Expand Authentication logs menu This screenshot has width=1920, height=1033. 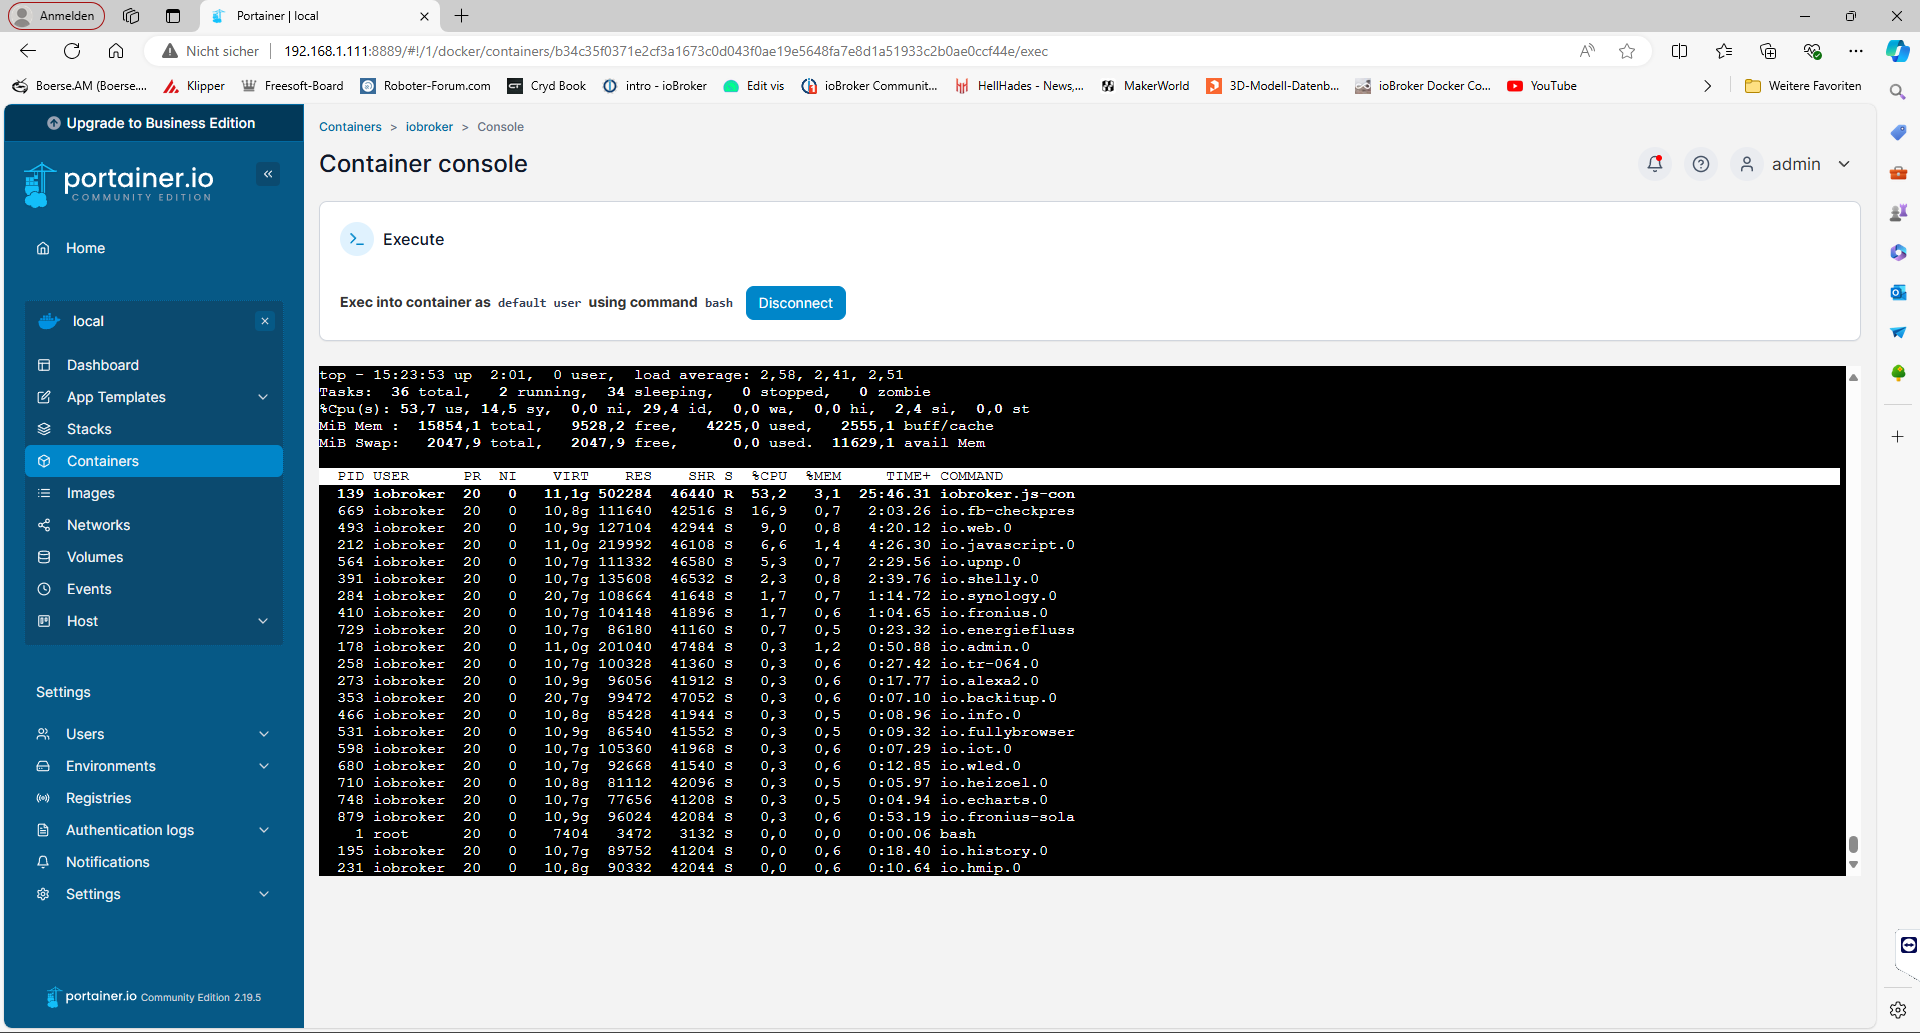264,830
